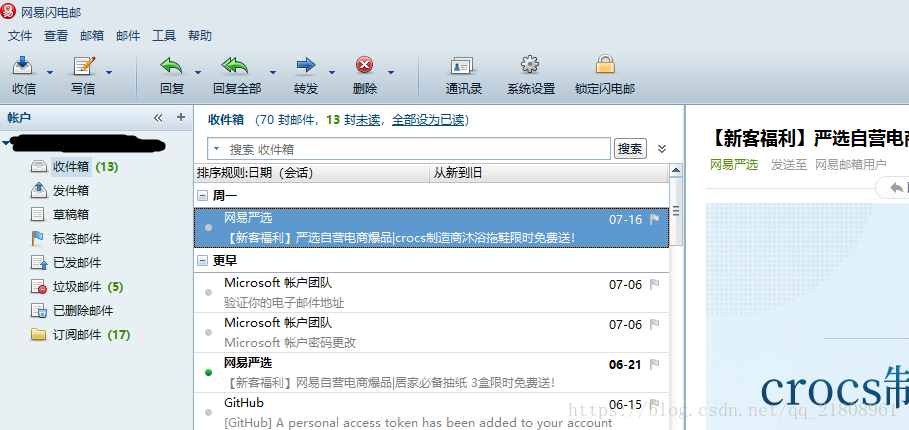Open the dropdown arrow next to 写信
The width and height of the screenshot is (909, 430).
108,72
